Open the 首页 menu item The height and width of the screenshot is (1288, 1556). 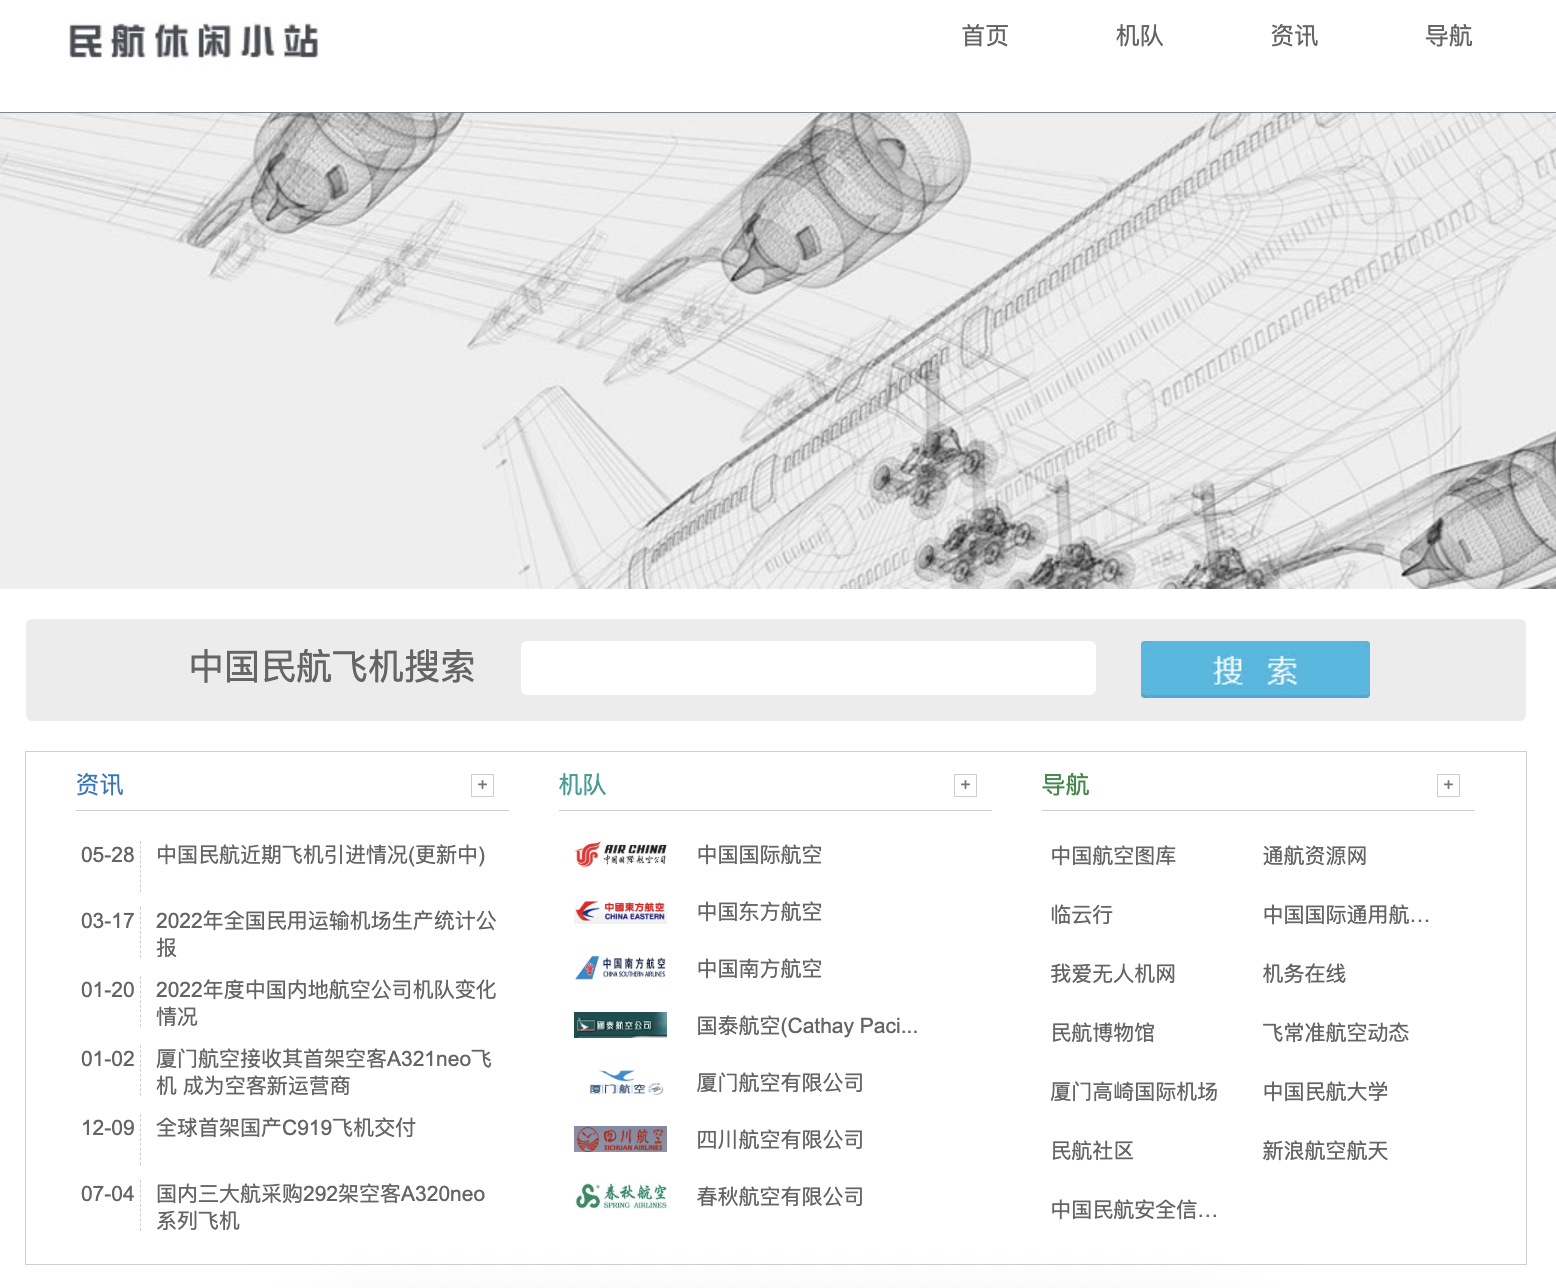[x=985, y=36]
